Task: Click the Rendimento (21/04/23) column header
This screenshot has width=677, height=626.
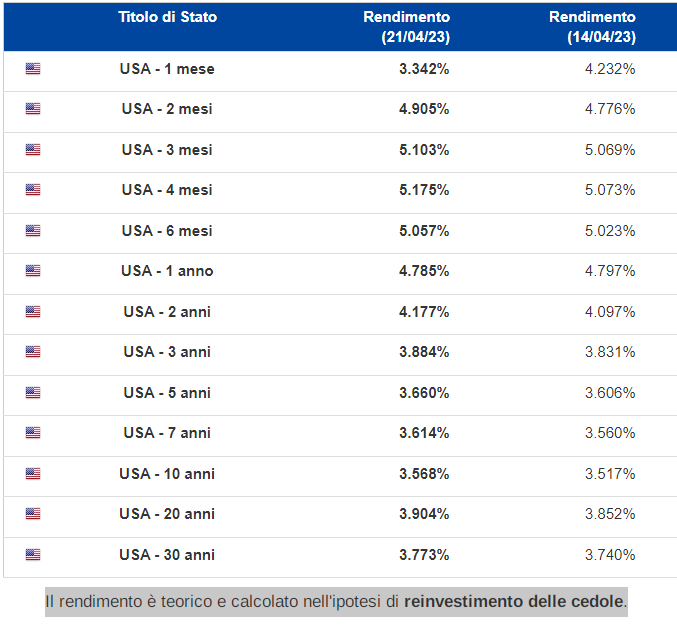Action: coord(406,27)
